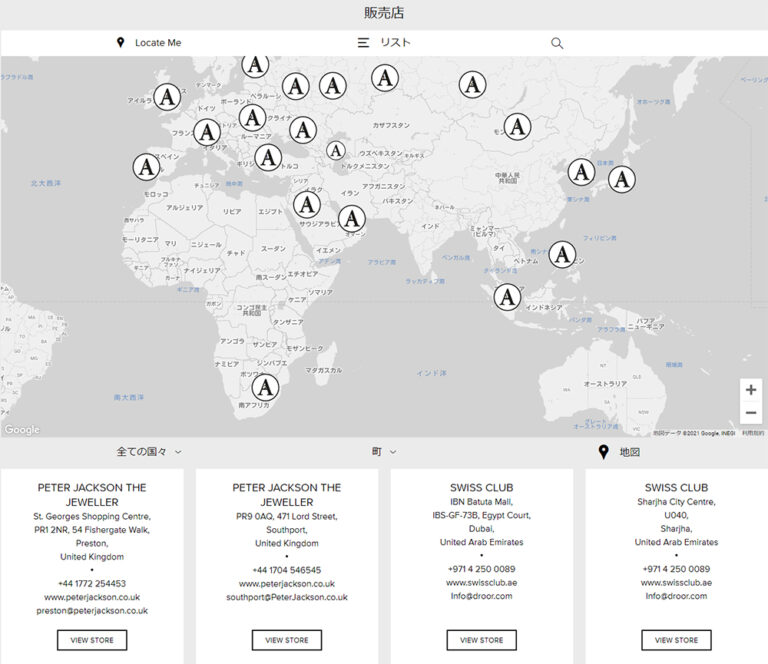Click Info@droor.com in the Sharjha card
This screenshot has width=768, height=664.
[x=676, y=596]
